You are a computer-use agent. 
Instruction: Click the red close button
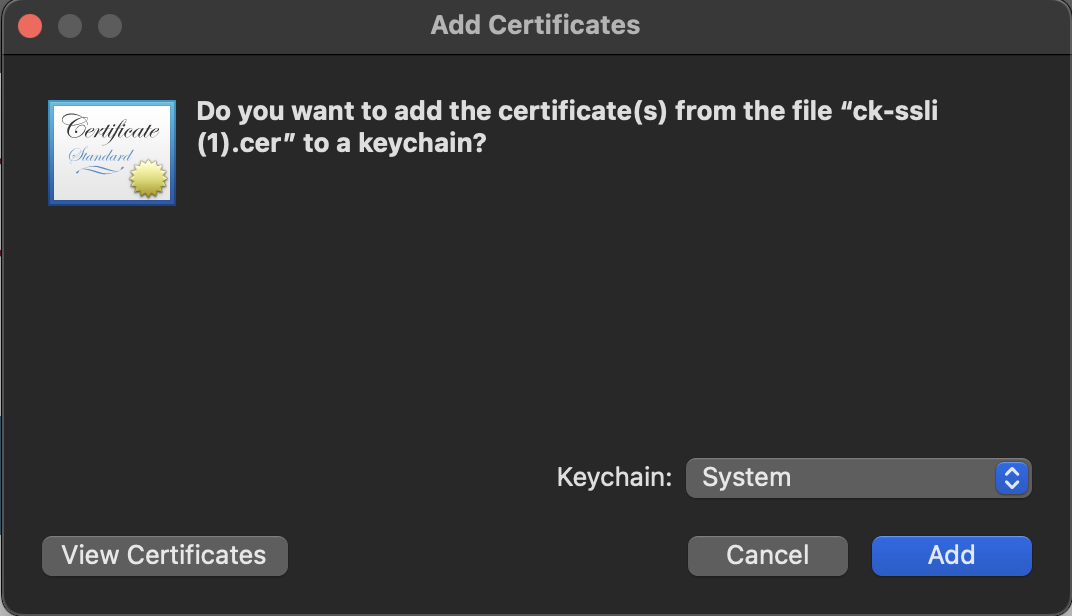point(30,25)
